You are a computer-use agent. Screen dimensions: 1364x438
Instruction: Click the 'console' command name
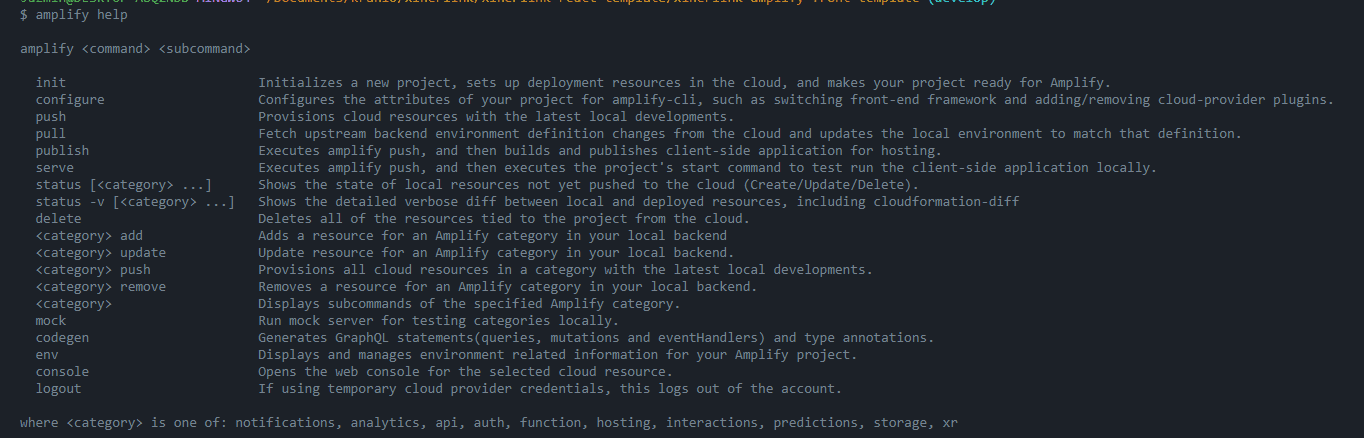point(62,372)
